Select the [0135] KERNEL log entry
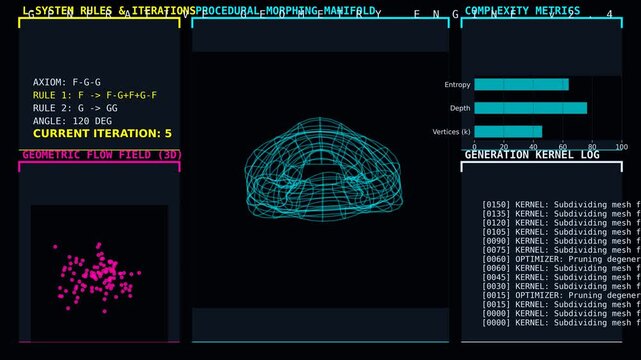This screenshot has height=360, width=641. (561, 214)
